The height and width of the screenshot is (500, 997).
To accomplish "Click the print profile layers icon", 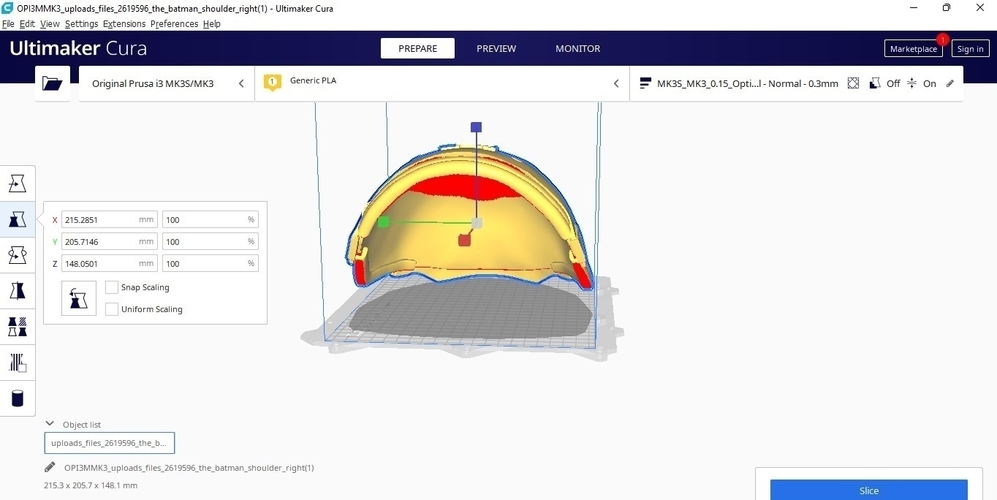I will point(645,83).
